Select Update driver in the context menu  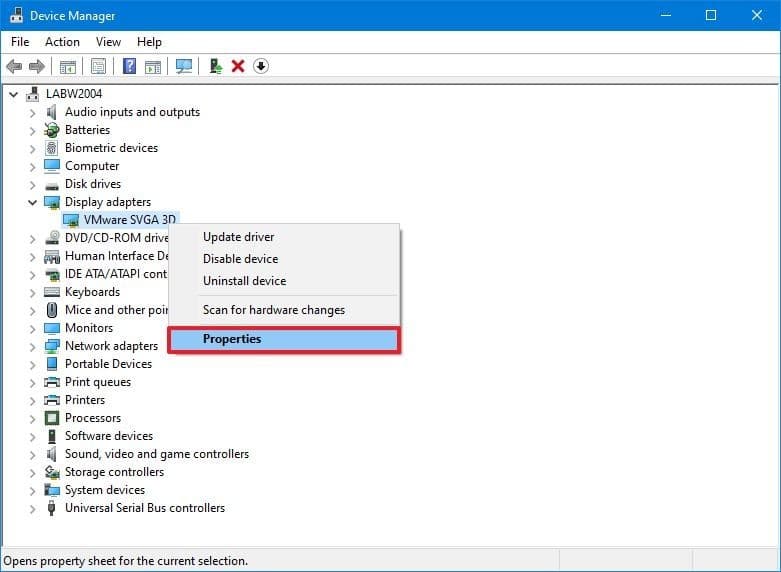tap(238, 237)
